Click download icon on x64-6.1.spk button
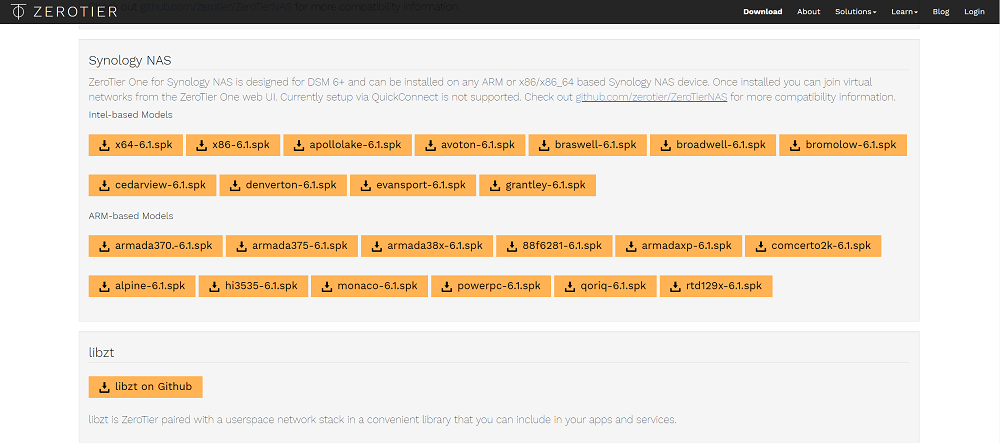The image size is (1000, 444). 103,145
